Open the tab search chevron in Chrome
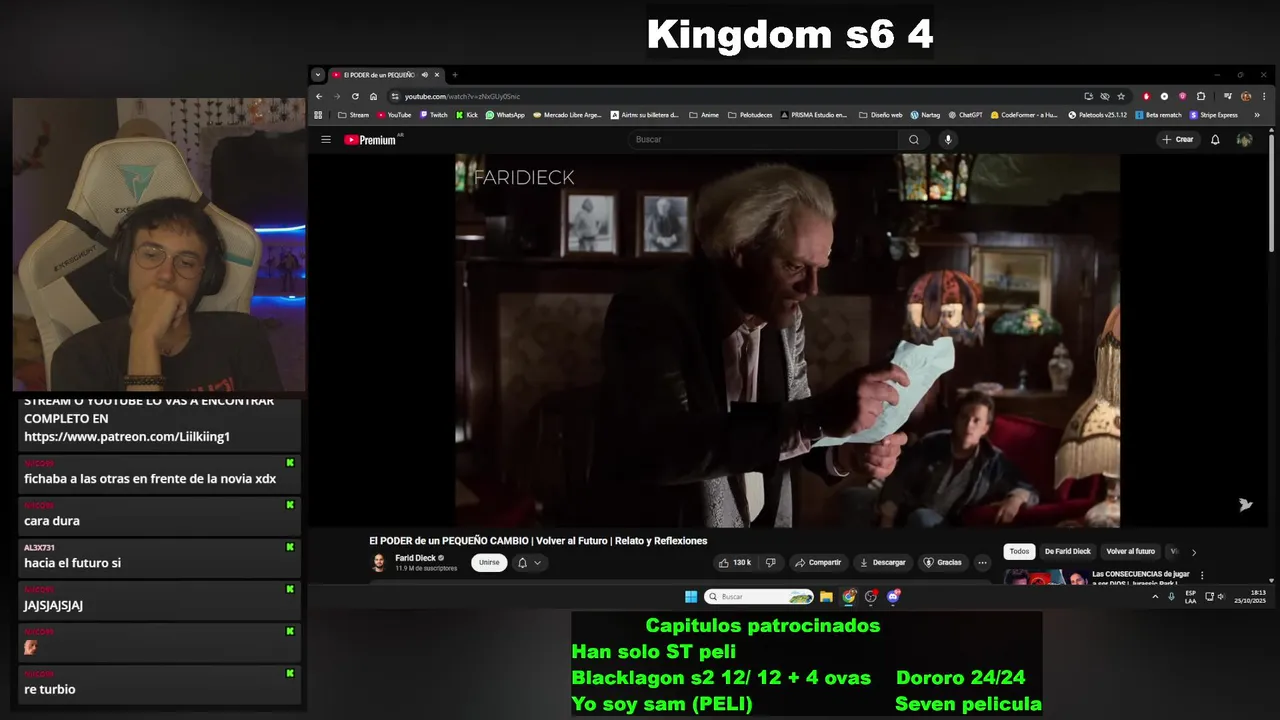 (x=318, y=75)
